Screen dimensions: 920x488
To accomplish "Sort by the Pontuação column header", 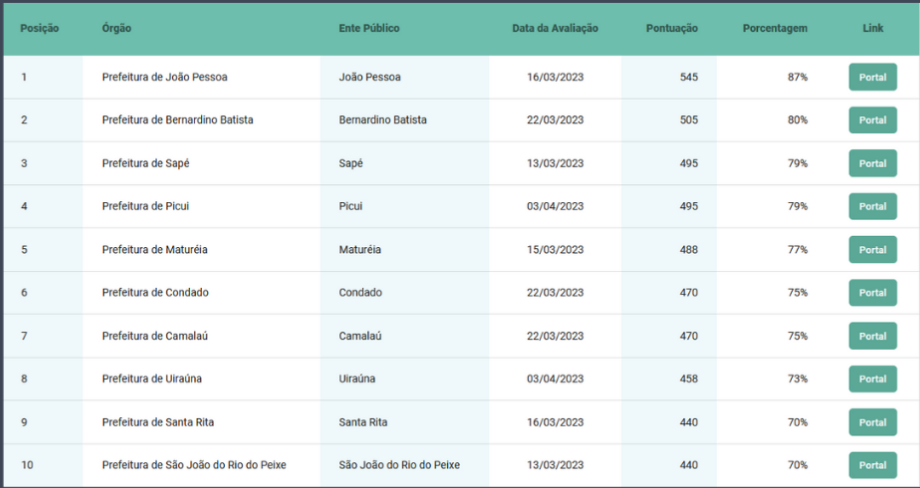I will tap(672, 28).
